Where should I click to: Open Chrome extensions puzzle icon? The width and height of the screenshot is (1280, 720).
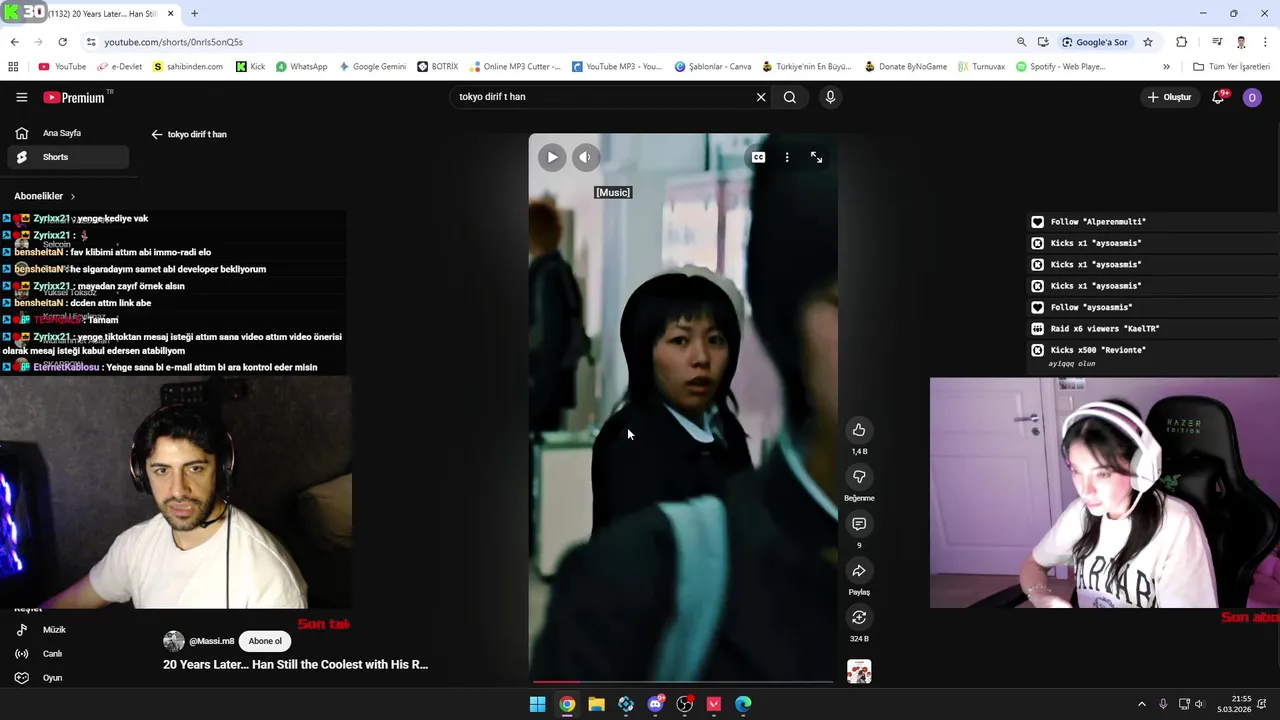[x=1181, y=42]
